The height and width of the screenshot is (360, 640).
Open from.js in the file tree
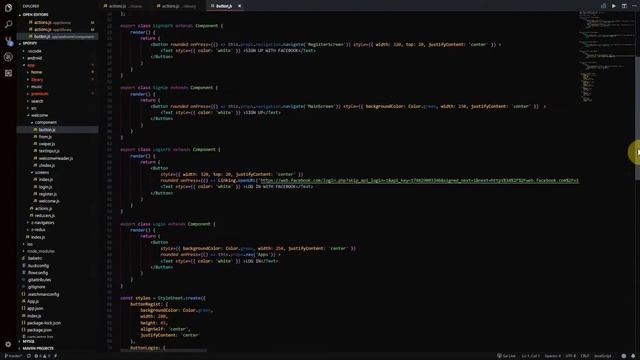45,137
